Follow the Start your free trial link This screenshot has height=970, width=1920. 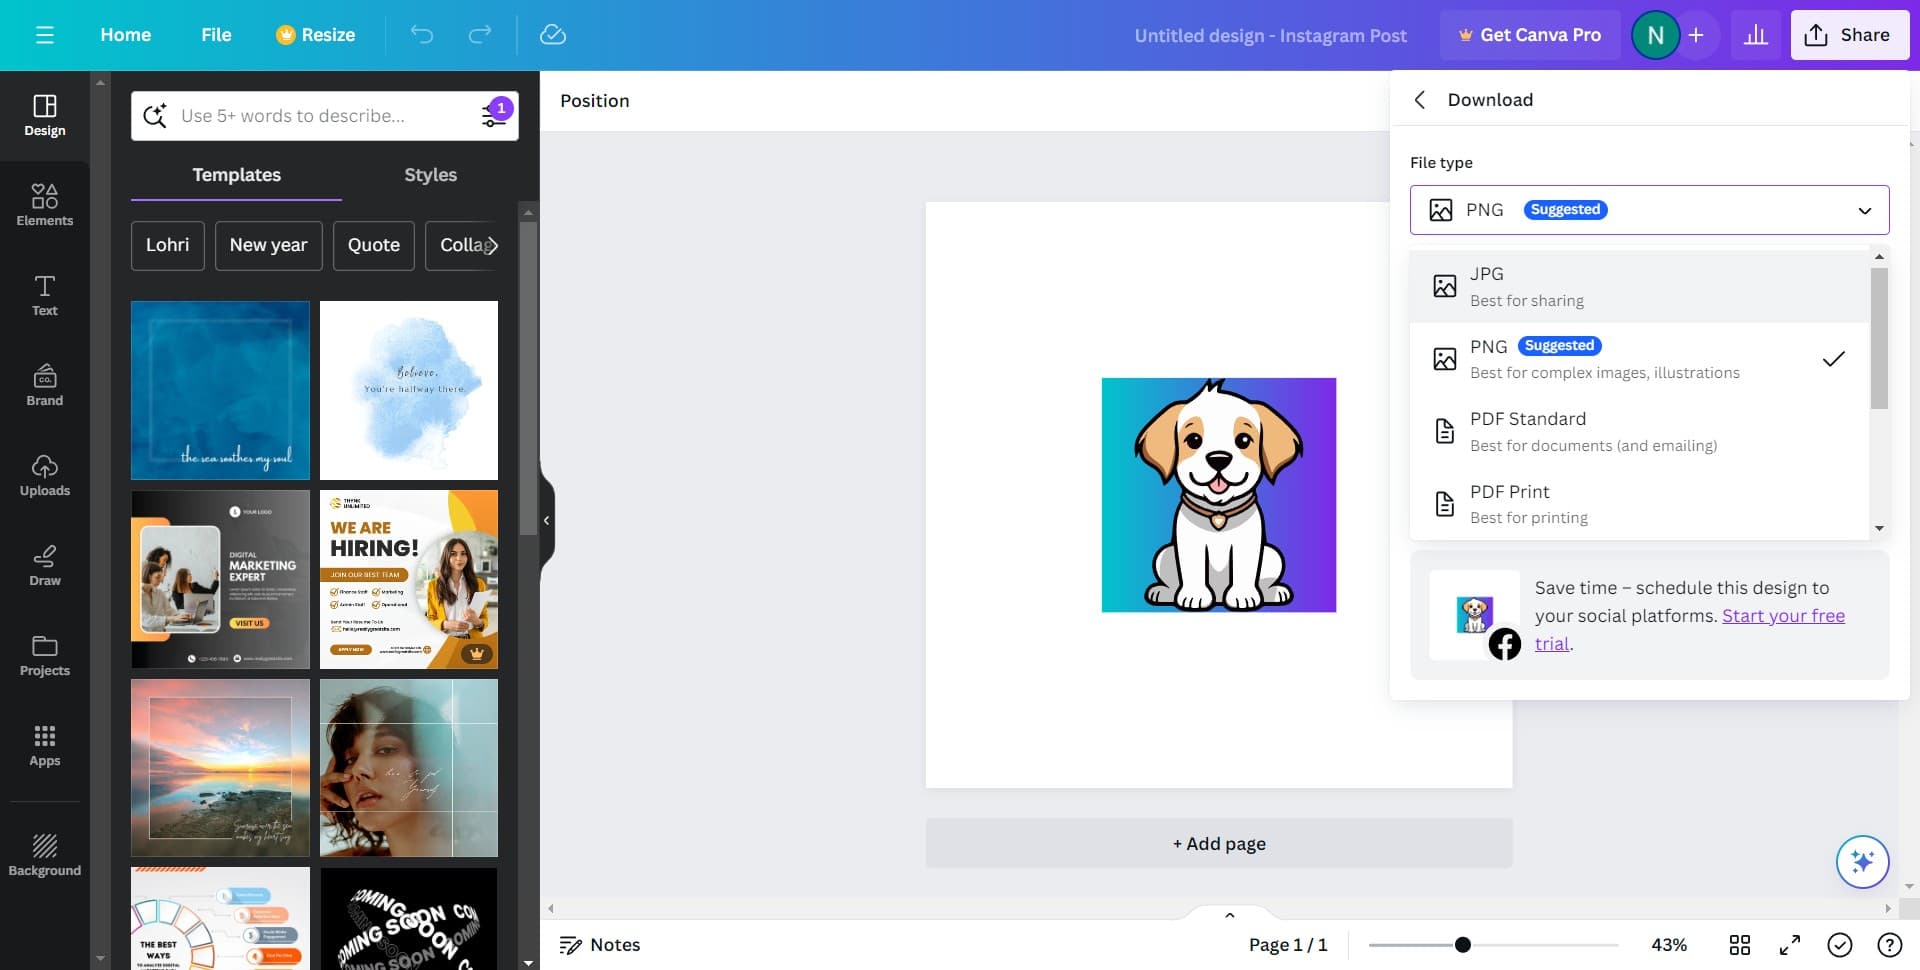click(1782, 616)
